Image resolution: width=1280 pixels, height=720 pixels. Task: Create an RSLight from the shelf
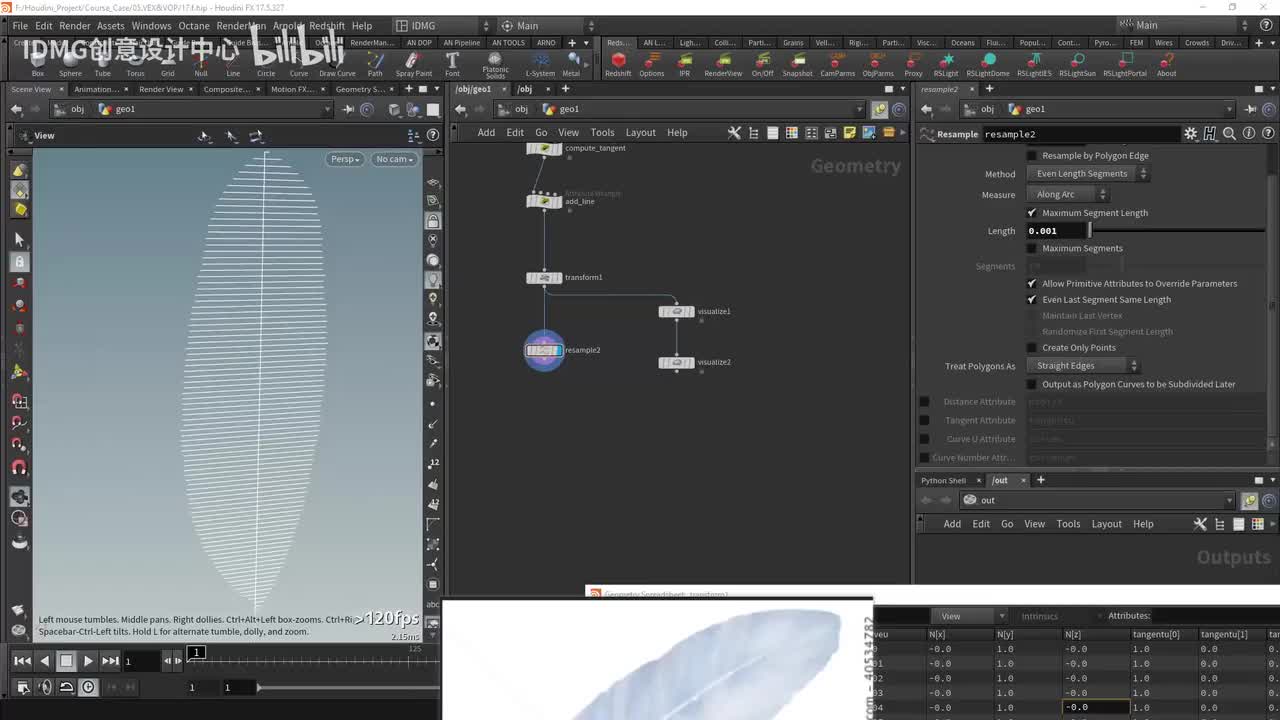click(946, 65)
